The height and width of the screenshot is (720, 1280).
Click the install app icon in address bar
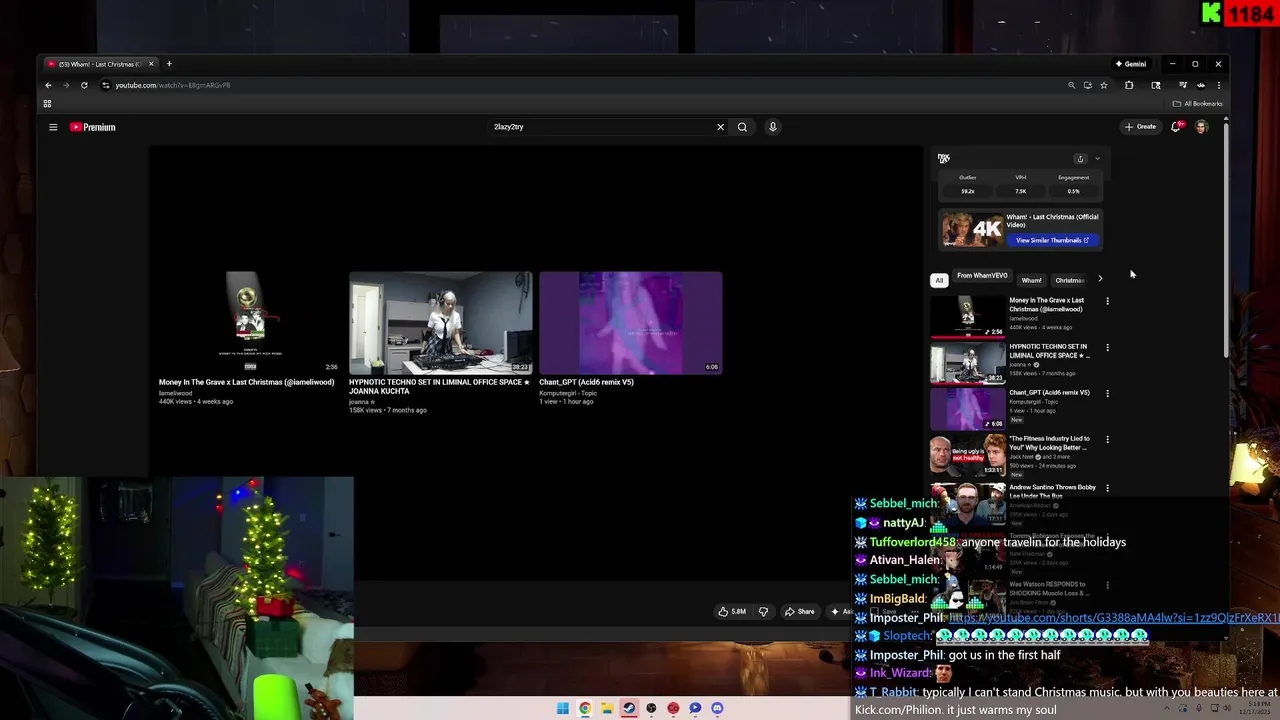tap(1087, 85)
